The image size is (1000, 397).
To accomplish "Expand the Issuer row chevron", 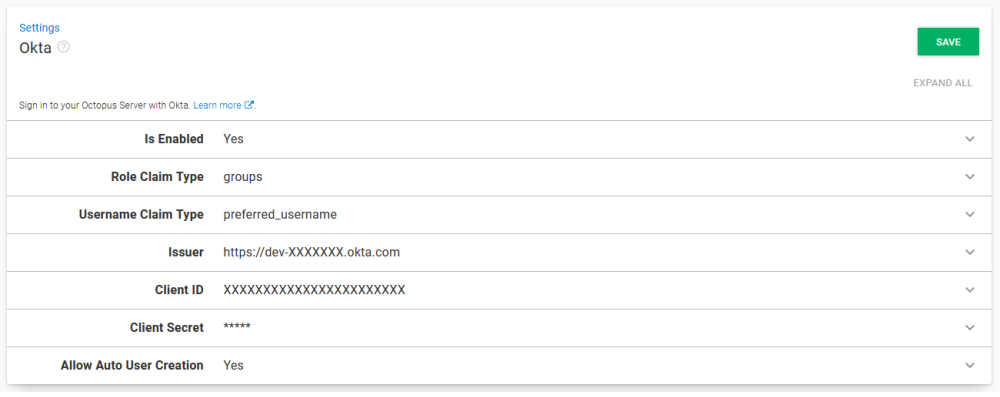I will [970, 252].
